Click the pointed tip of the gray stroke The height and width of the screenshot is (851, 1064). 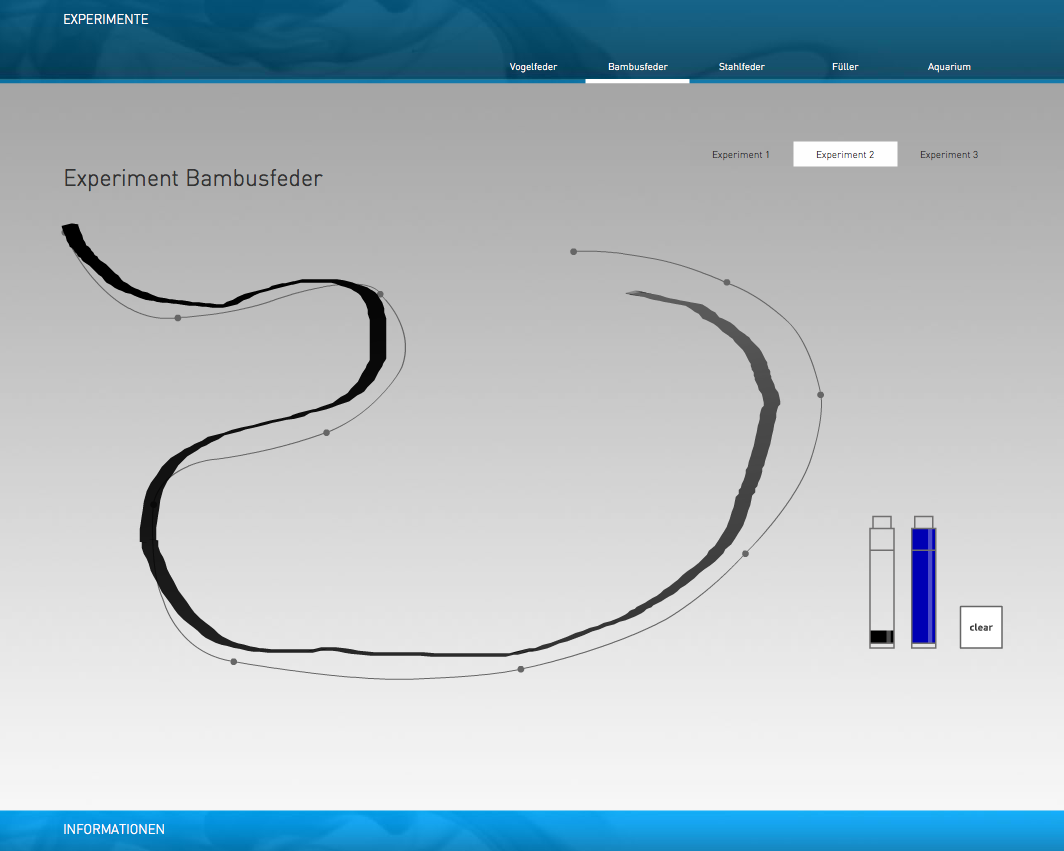point(630,293)
